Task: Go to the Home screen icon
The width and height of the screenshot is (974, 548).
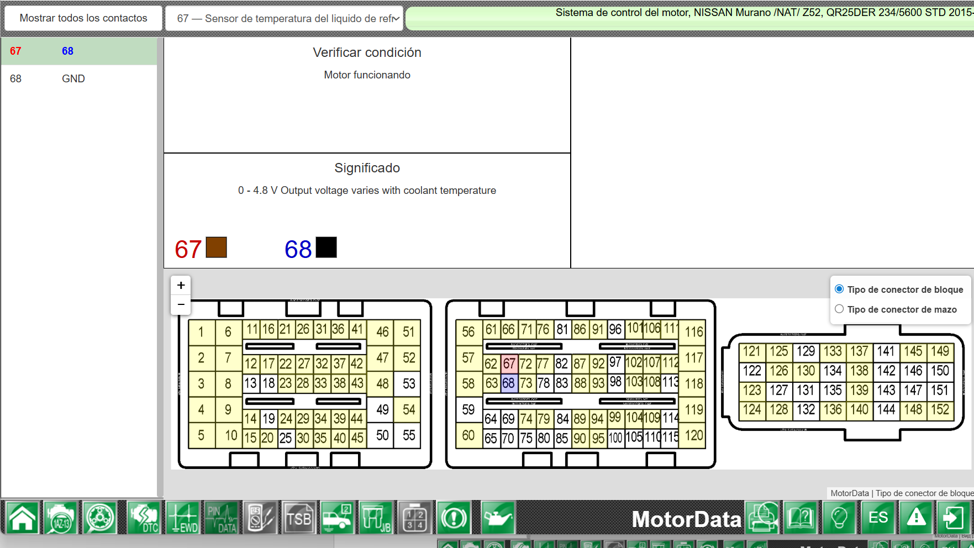Action: tap(22, 518)
